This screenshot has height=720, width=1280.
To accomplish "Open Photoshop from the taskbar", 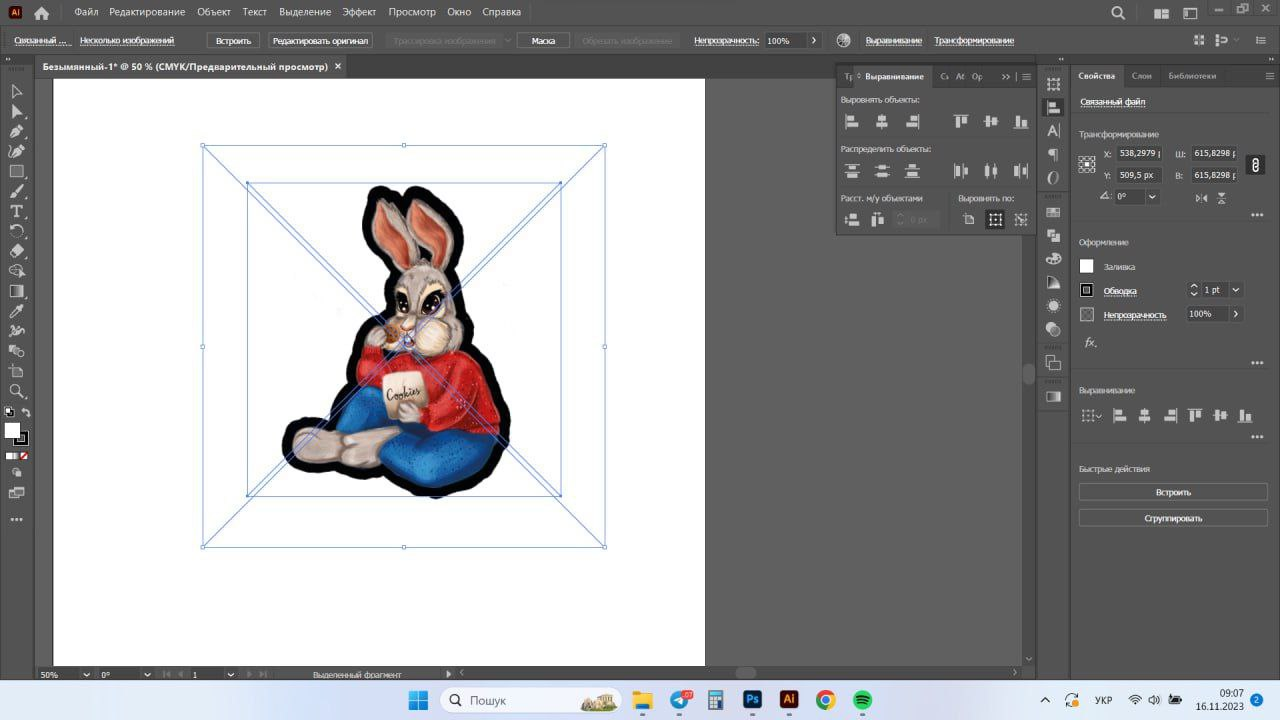I will [x=752, y=700].
